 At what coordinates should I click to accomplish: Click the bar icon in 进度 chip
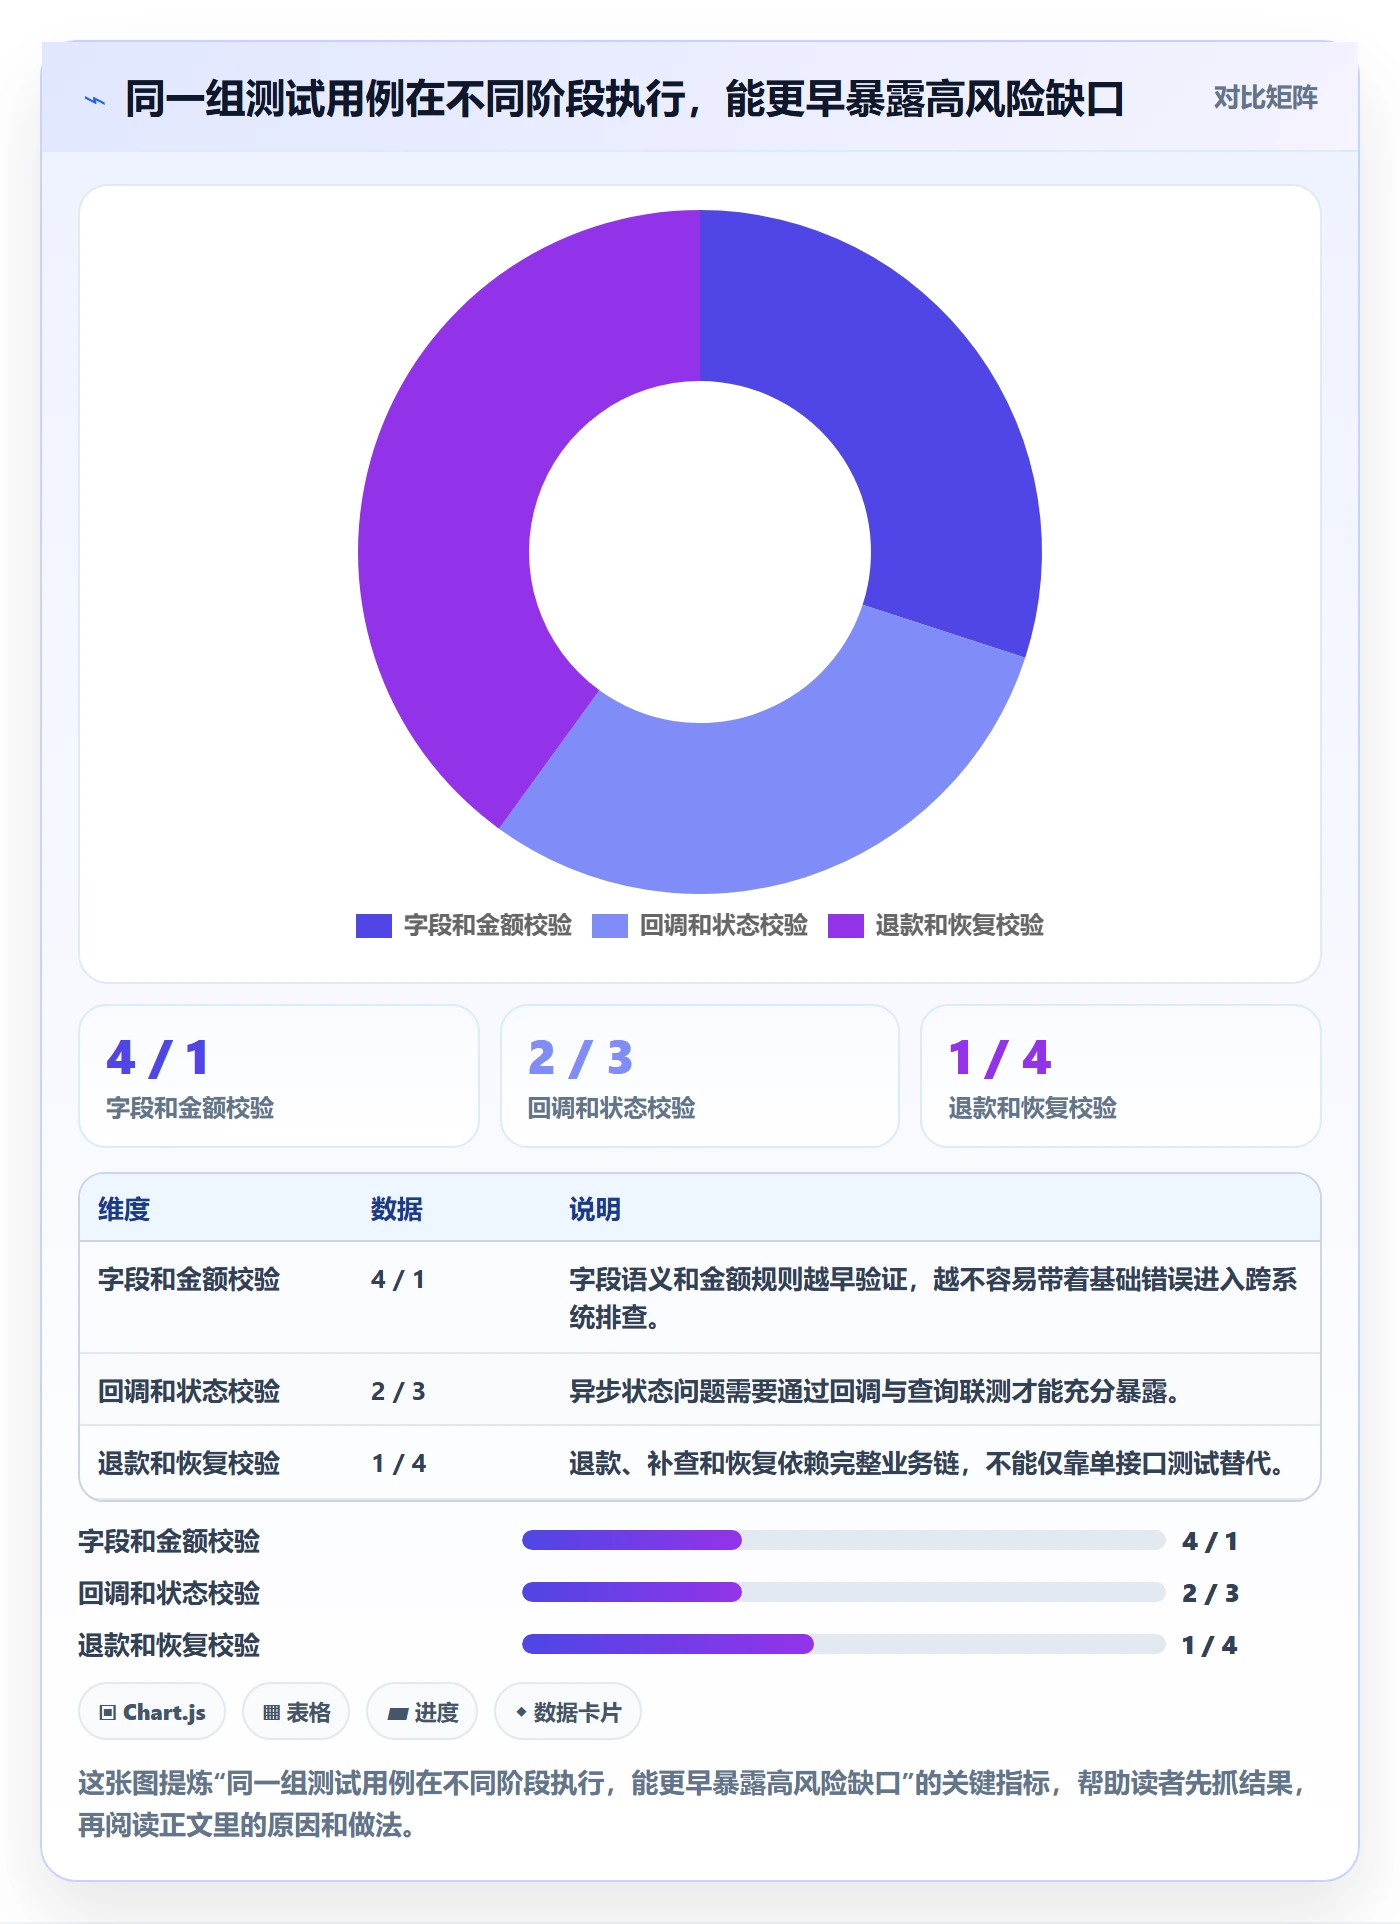397,1714
